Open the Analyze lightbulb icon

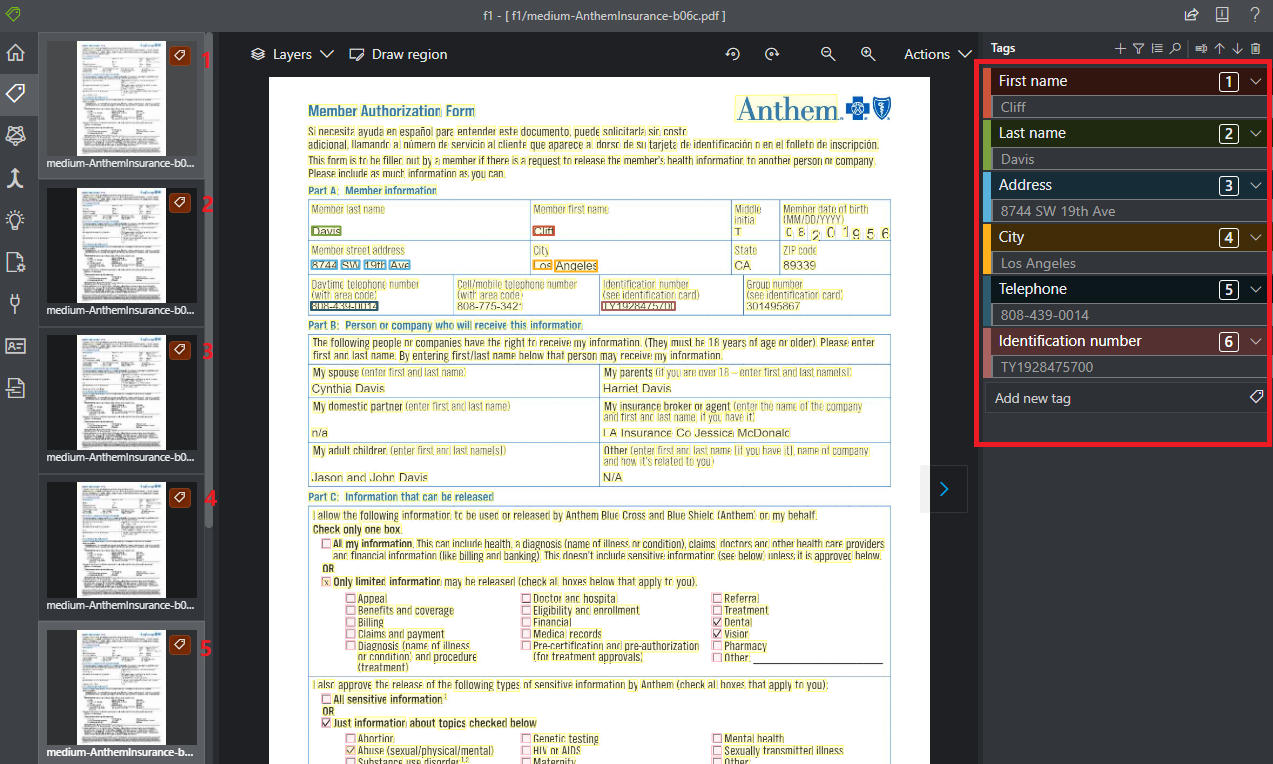(16, 220)
